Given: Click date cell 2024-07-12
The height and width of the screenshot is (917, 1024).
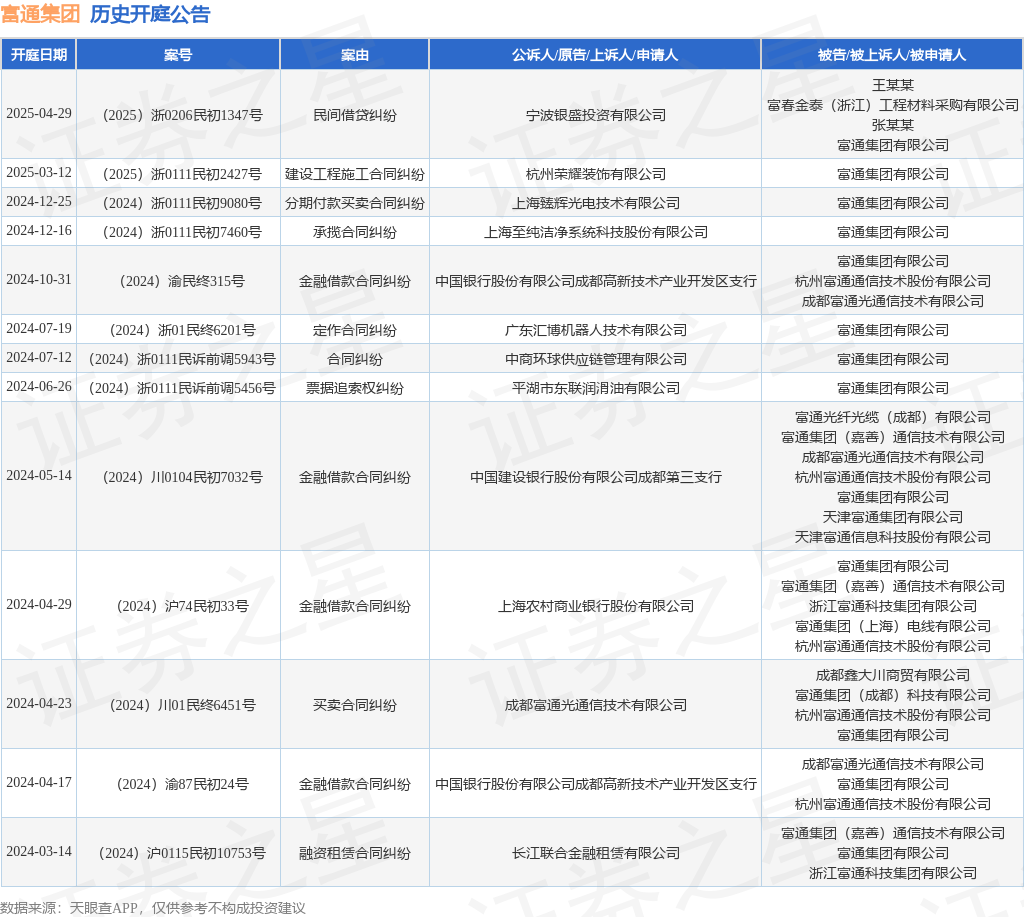Looking at the screenshot, I should pyautogui.click(x=39, y=357).
